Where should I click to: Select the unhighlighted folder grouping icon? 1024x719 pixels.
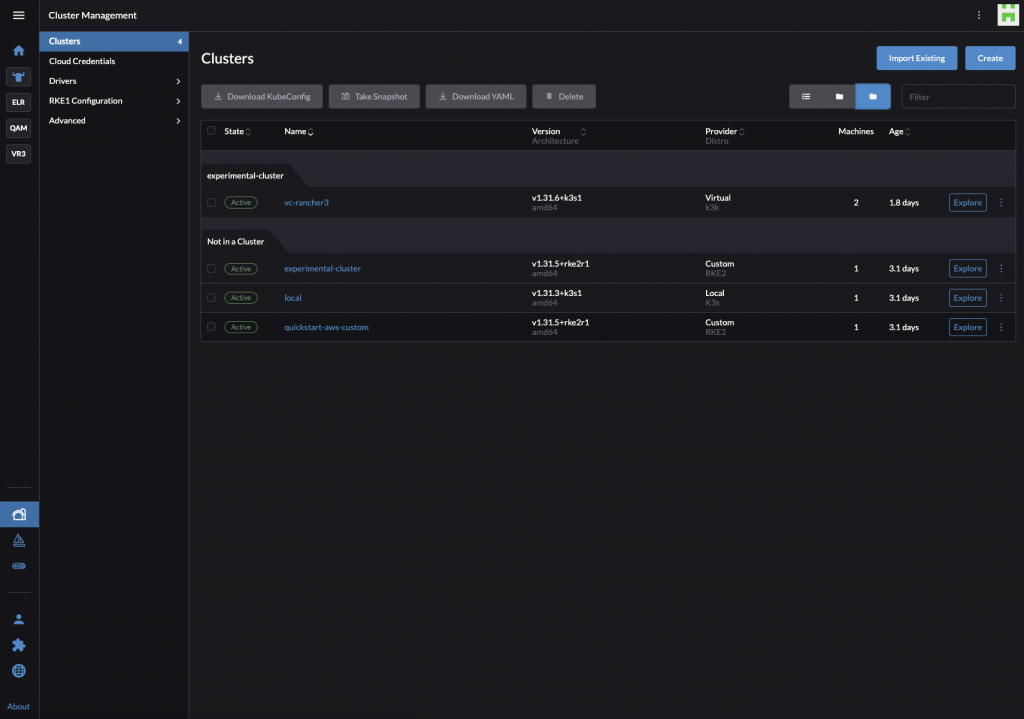839,97
